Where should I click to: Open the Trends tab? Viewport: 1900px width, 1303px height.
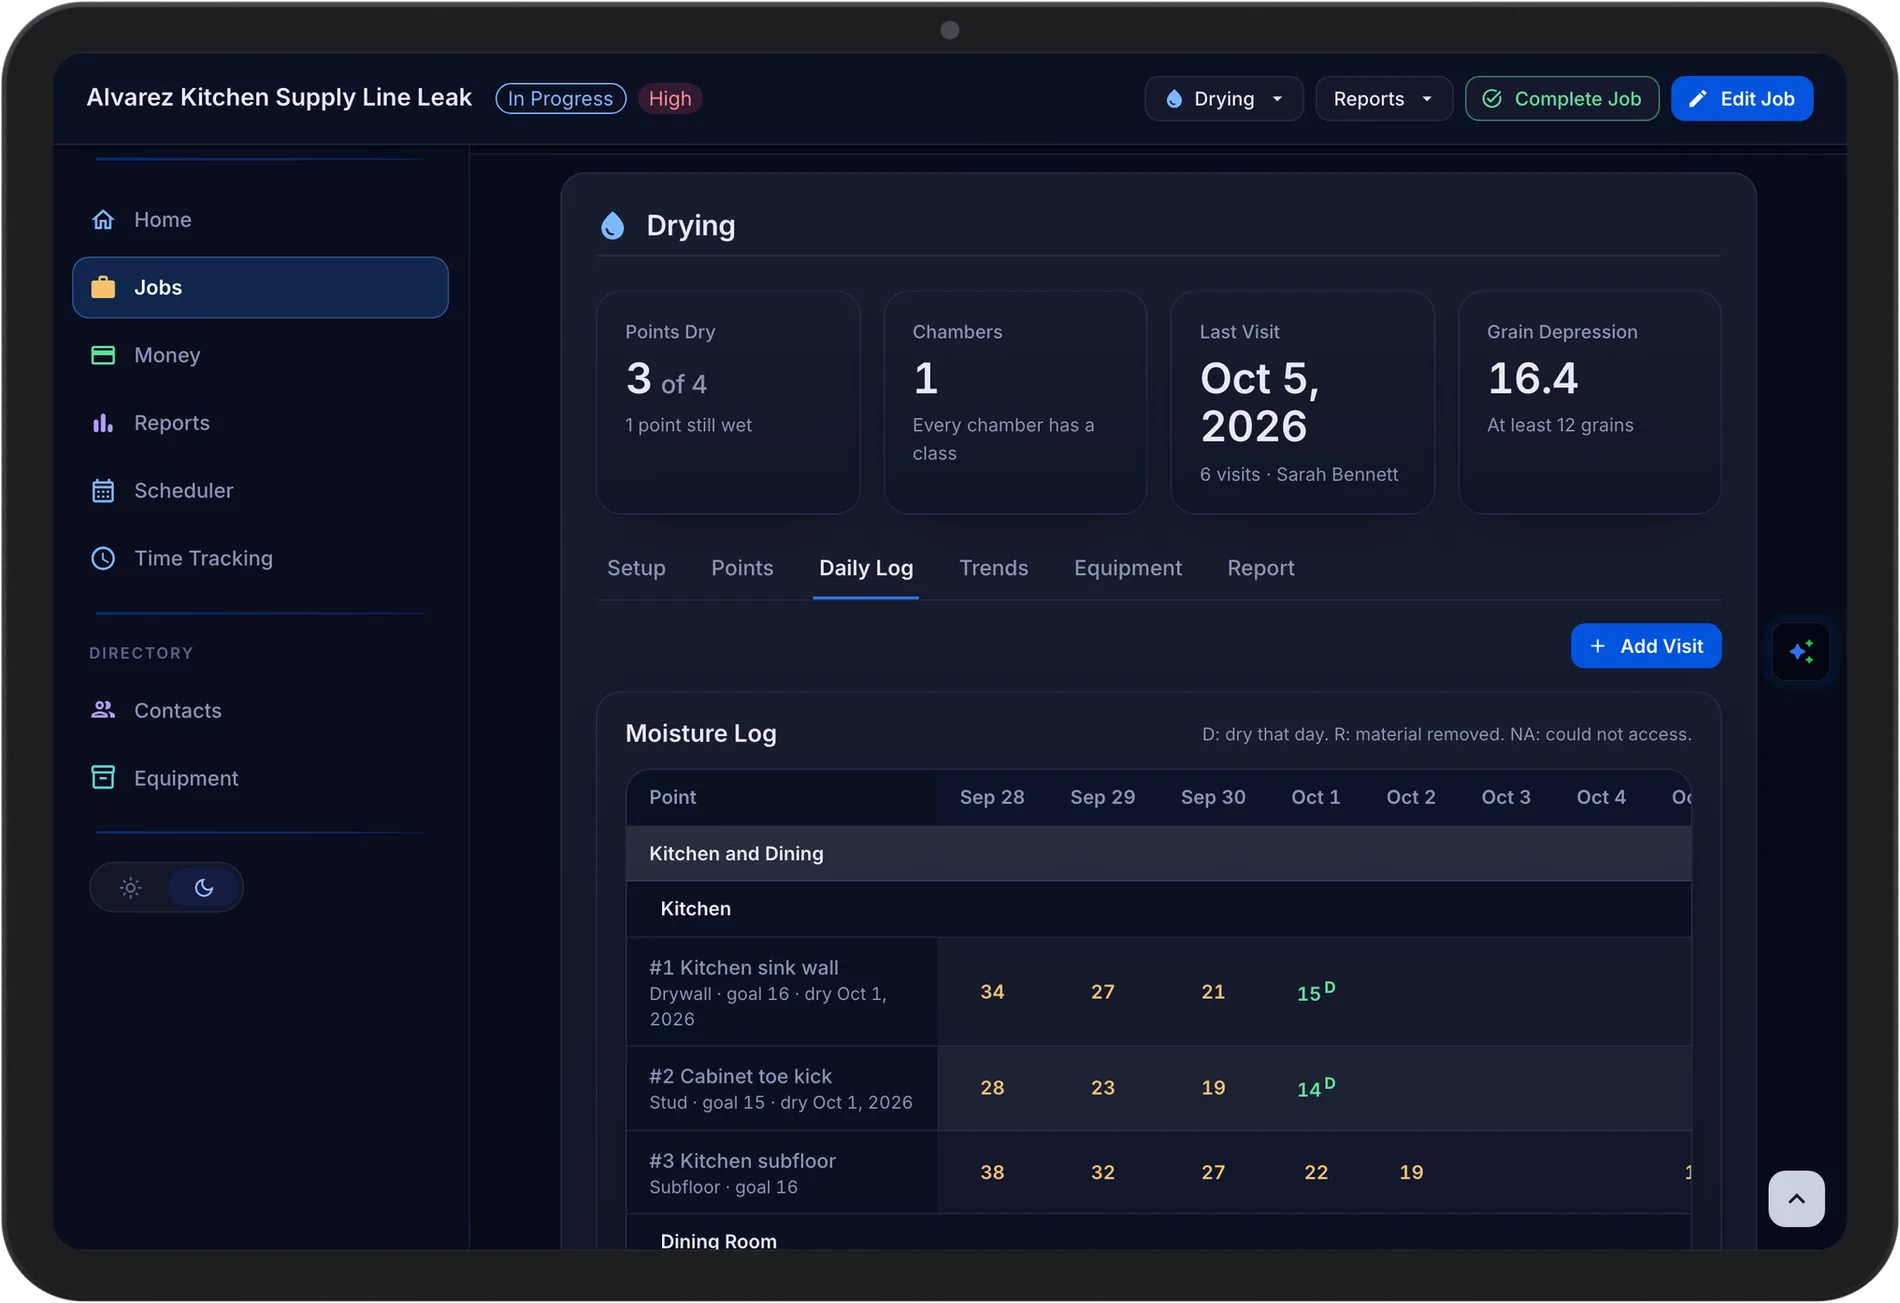point(993,568)
